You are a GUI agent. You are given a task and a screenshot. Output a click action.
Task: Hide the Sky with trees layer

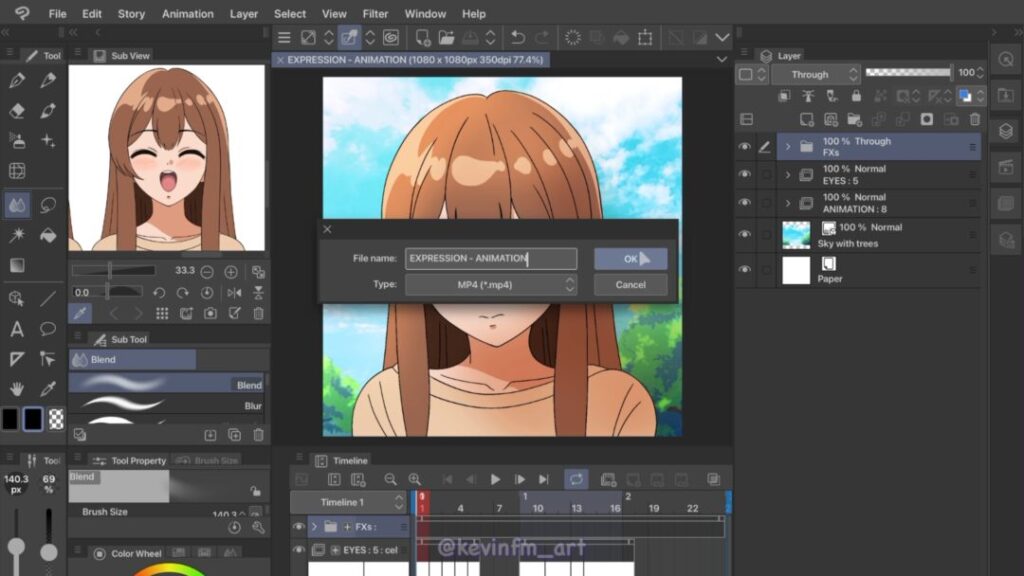point(744,235)
